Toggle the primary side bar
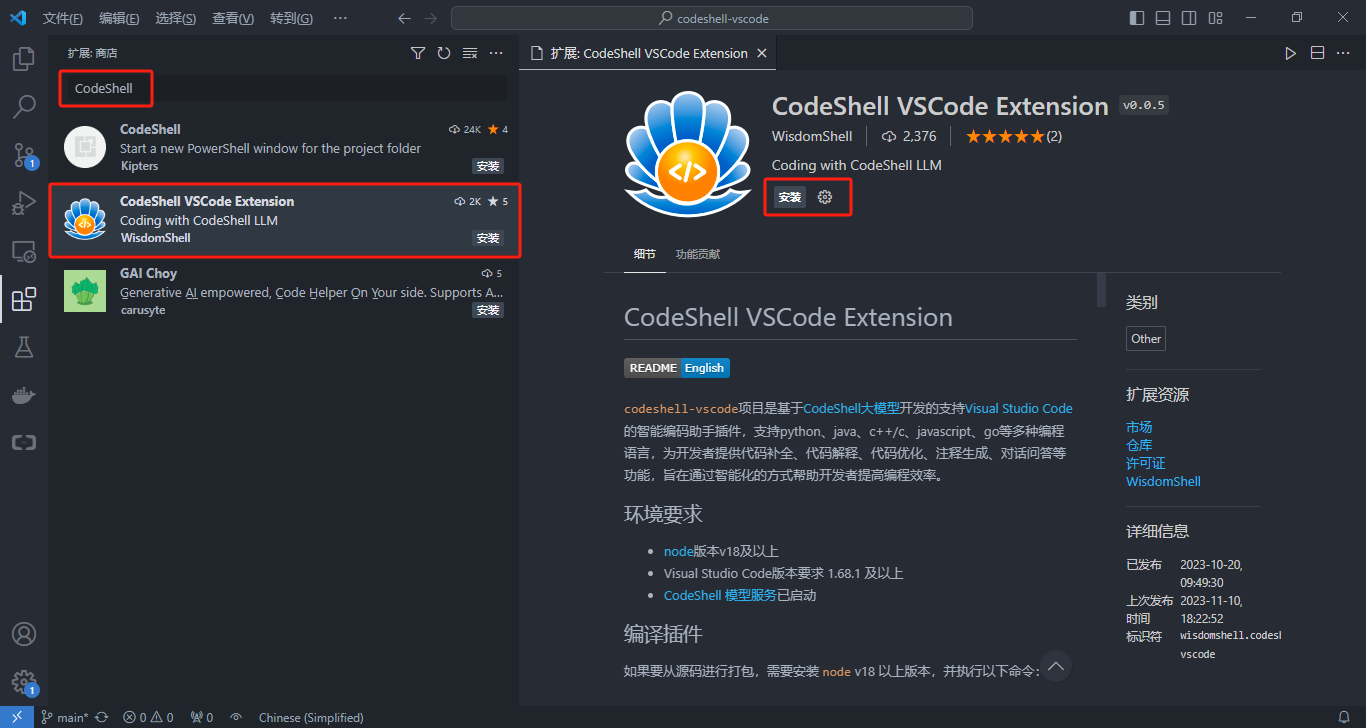 click(x=1137, y=18)
